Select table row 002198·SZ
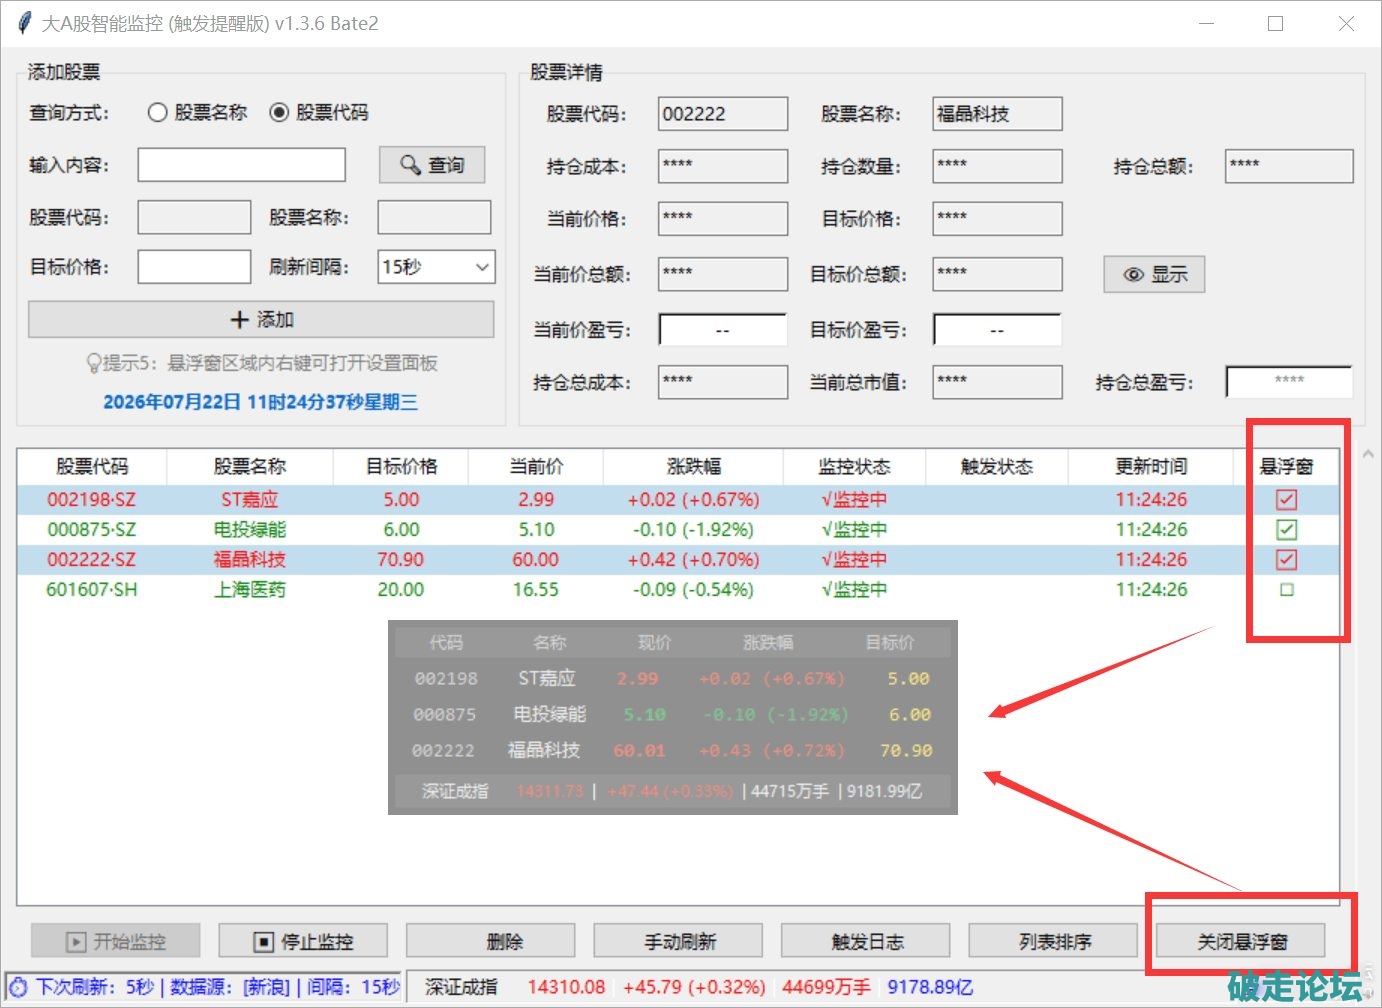 678,500
